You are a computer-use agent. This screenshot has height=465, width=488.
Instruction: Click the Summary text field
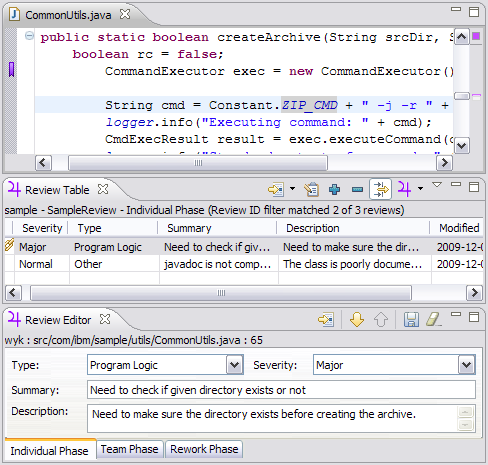click(x=281, y=390)
